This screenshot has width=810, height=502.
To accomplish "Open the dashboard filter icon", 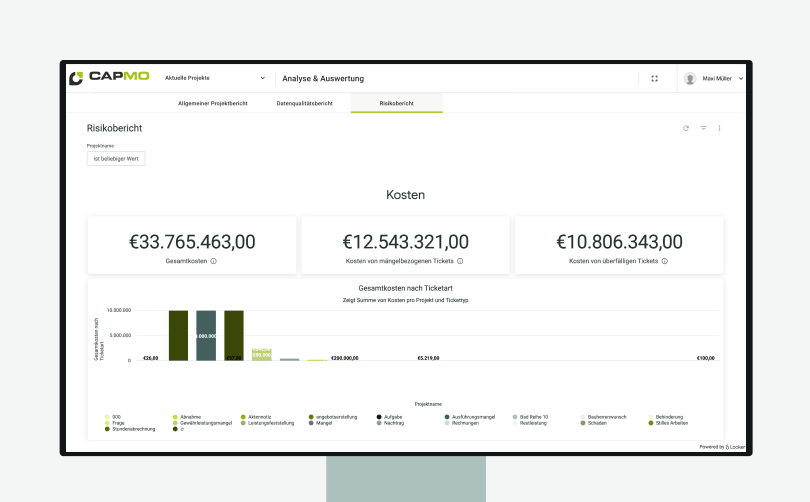I will tap(704, 128).
